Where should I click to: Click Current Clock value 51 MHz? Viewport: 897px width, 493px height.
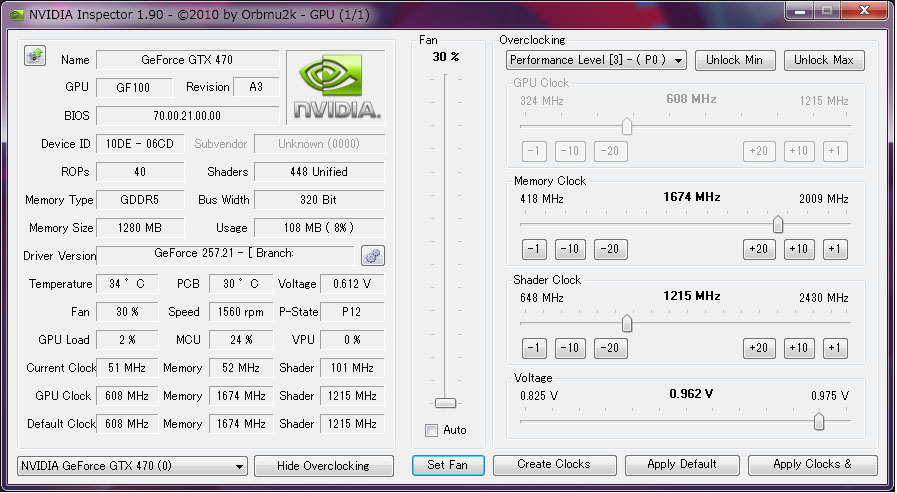click(127, 368)
